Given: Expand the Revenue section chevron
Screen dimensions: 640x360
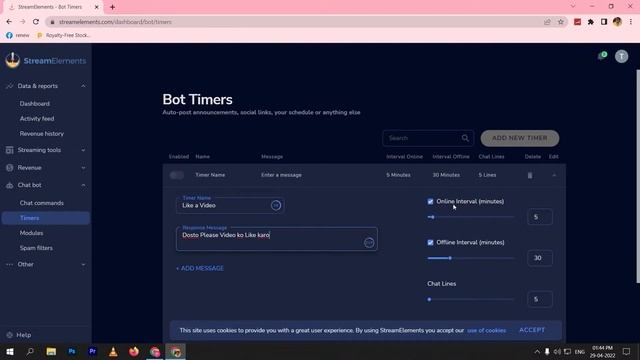Looking at the screenshot, I should pyautogui.click(x=83, y=168).
